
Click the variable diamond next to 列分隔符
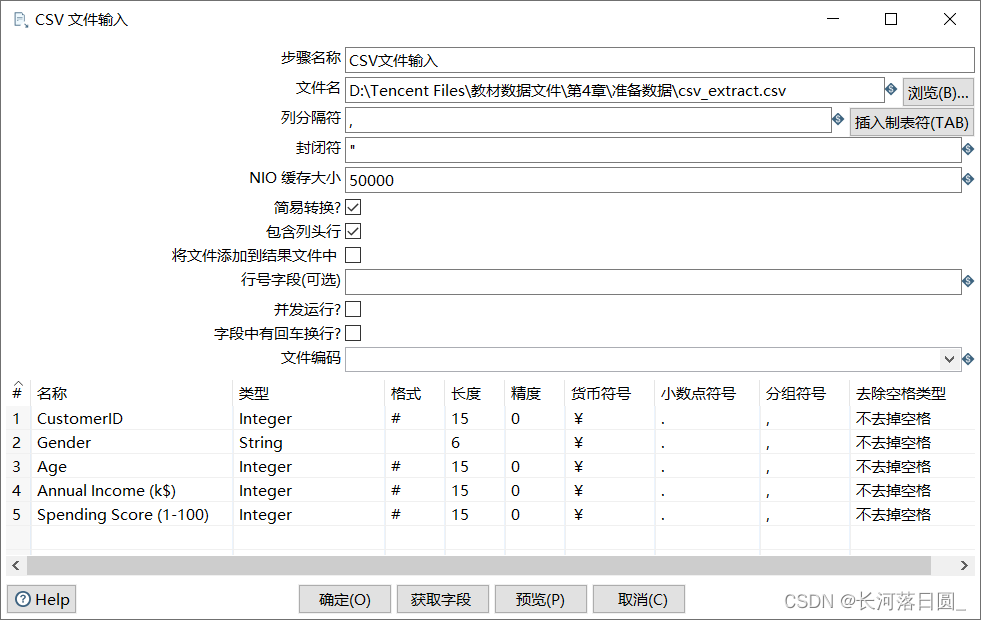[x=838, y=119]
